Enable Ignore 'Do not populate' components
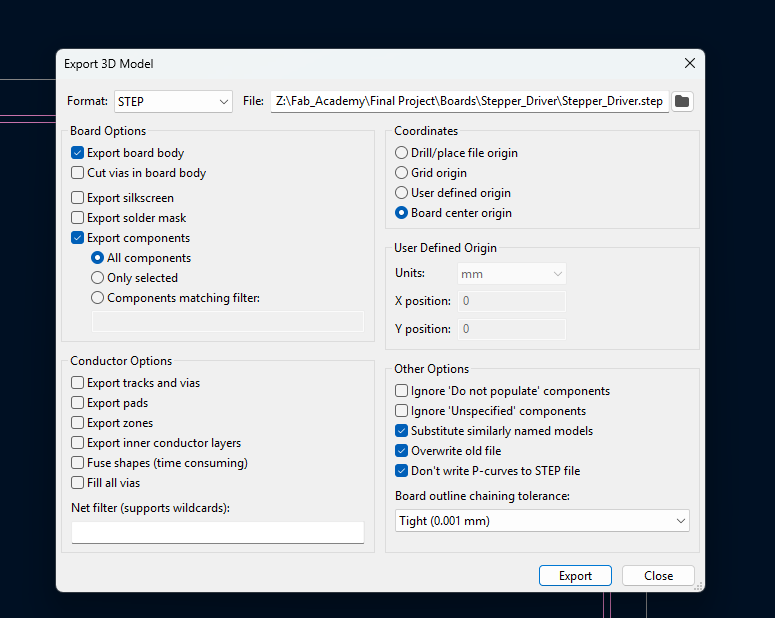 (401, 391)
